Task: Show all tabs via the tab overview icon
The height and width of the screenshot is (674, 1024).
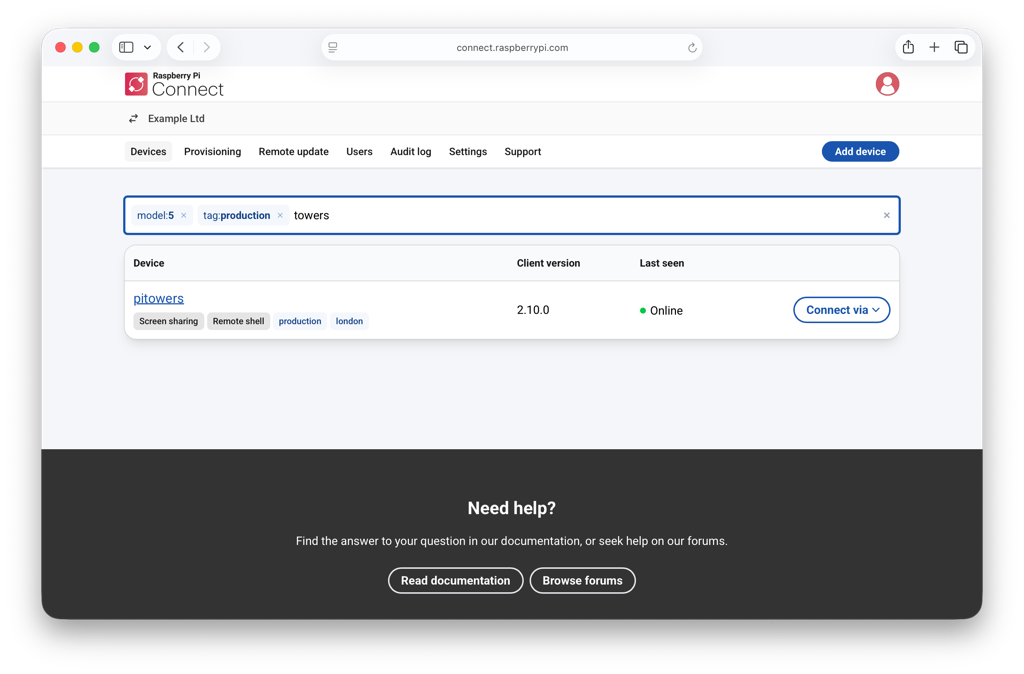Action: point(961,46)
